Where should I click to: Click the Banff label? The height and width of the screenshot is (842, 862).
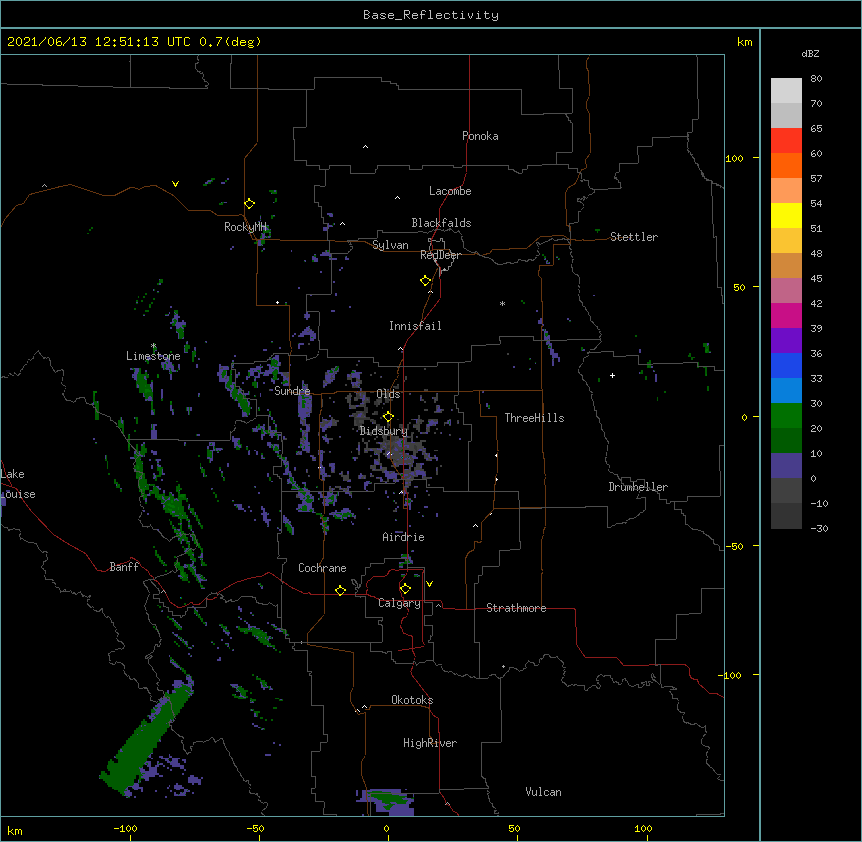(x=124, y=567)
